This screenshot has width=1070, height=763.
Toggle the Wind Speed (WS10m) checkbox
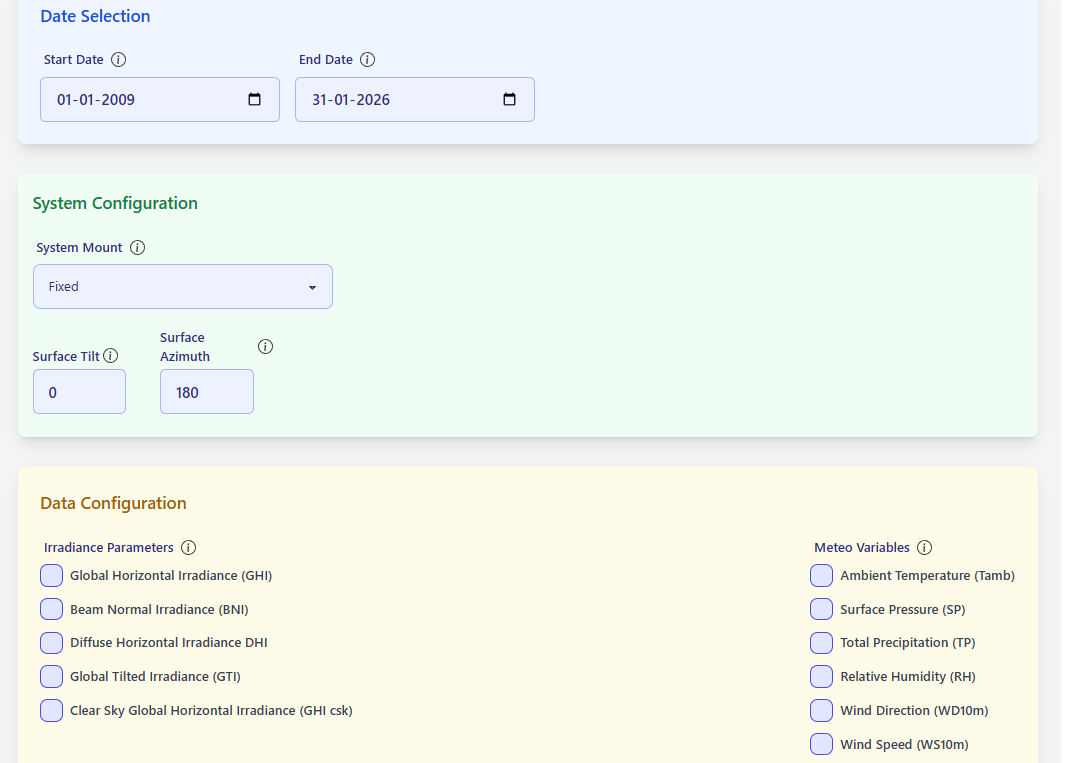pos(821,744)
